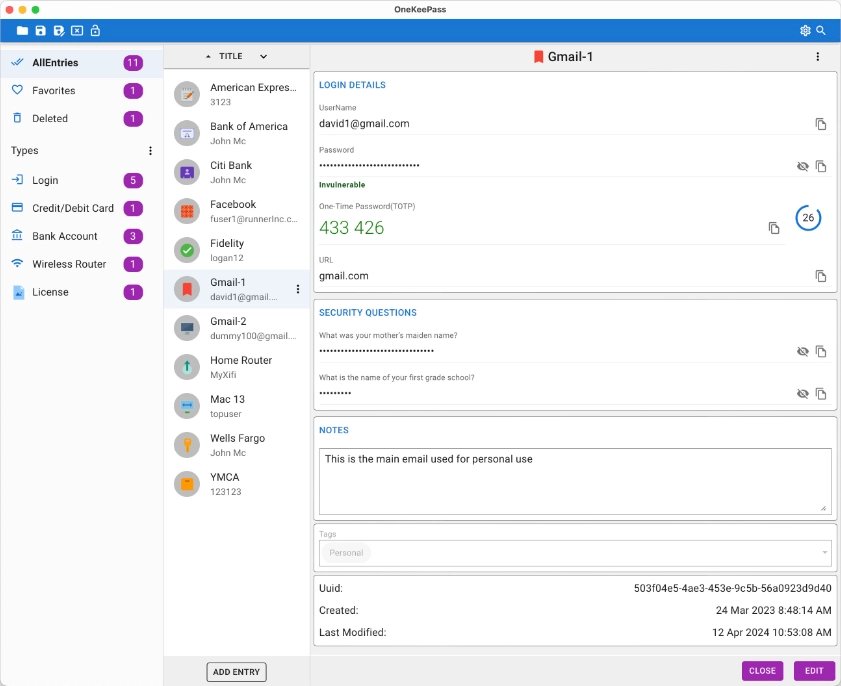
Task: Copy first grade school answer
Action: pyautogui.click(x=821, y=394)
